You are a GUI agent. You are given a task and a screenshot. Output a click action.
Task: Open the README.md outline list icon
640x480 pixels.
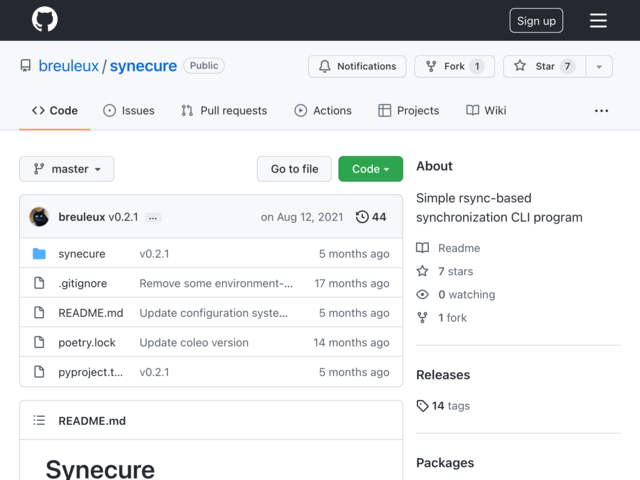(39, 420)
